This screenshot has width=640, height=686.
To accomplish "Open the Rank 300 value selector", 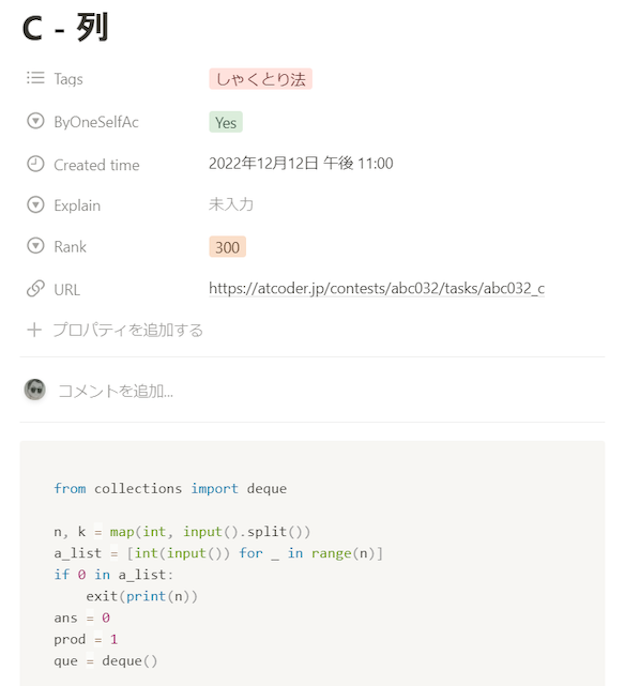I will pyautogui.click(x=227, y=247).
